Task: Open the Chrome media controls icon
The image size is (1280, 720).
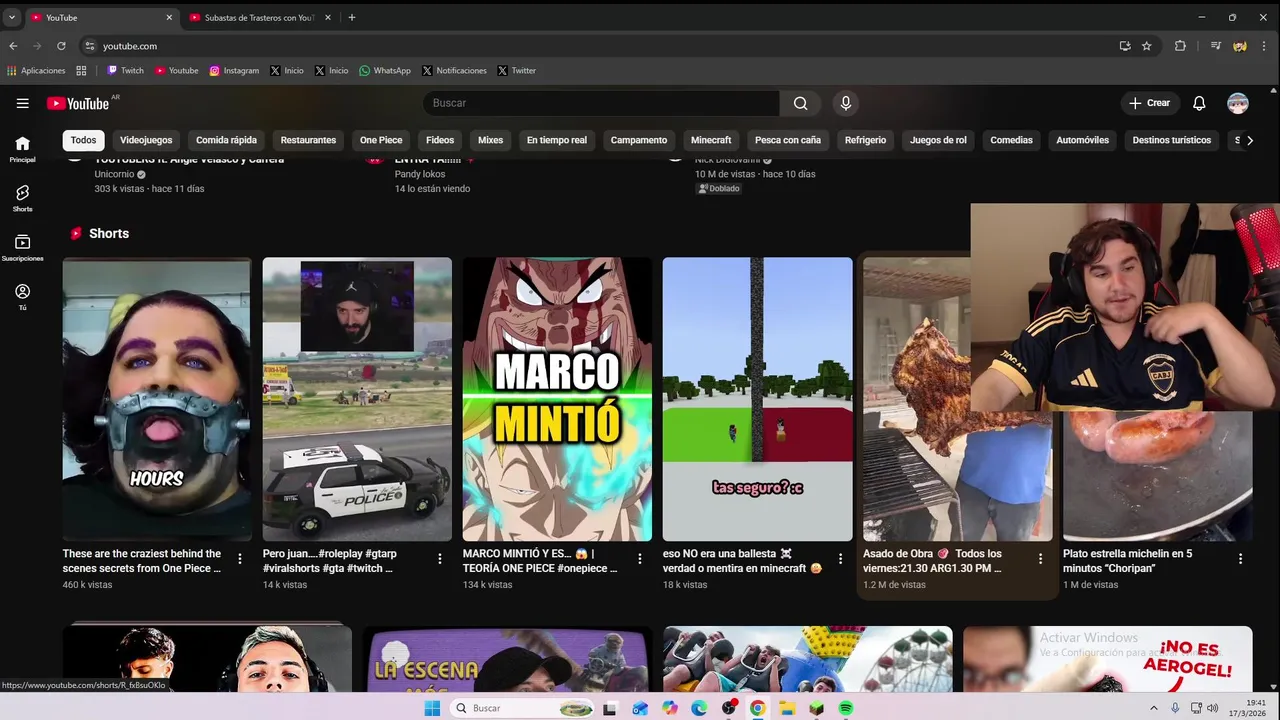Action: click(1216, 46)
